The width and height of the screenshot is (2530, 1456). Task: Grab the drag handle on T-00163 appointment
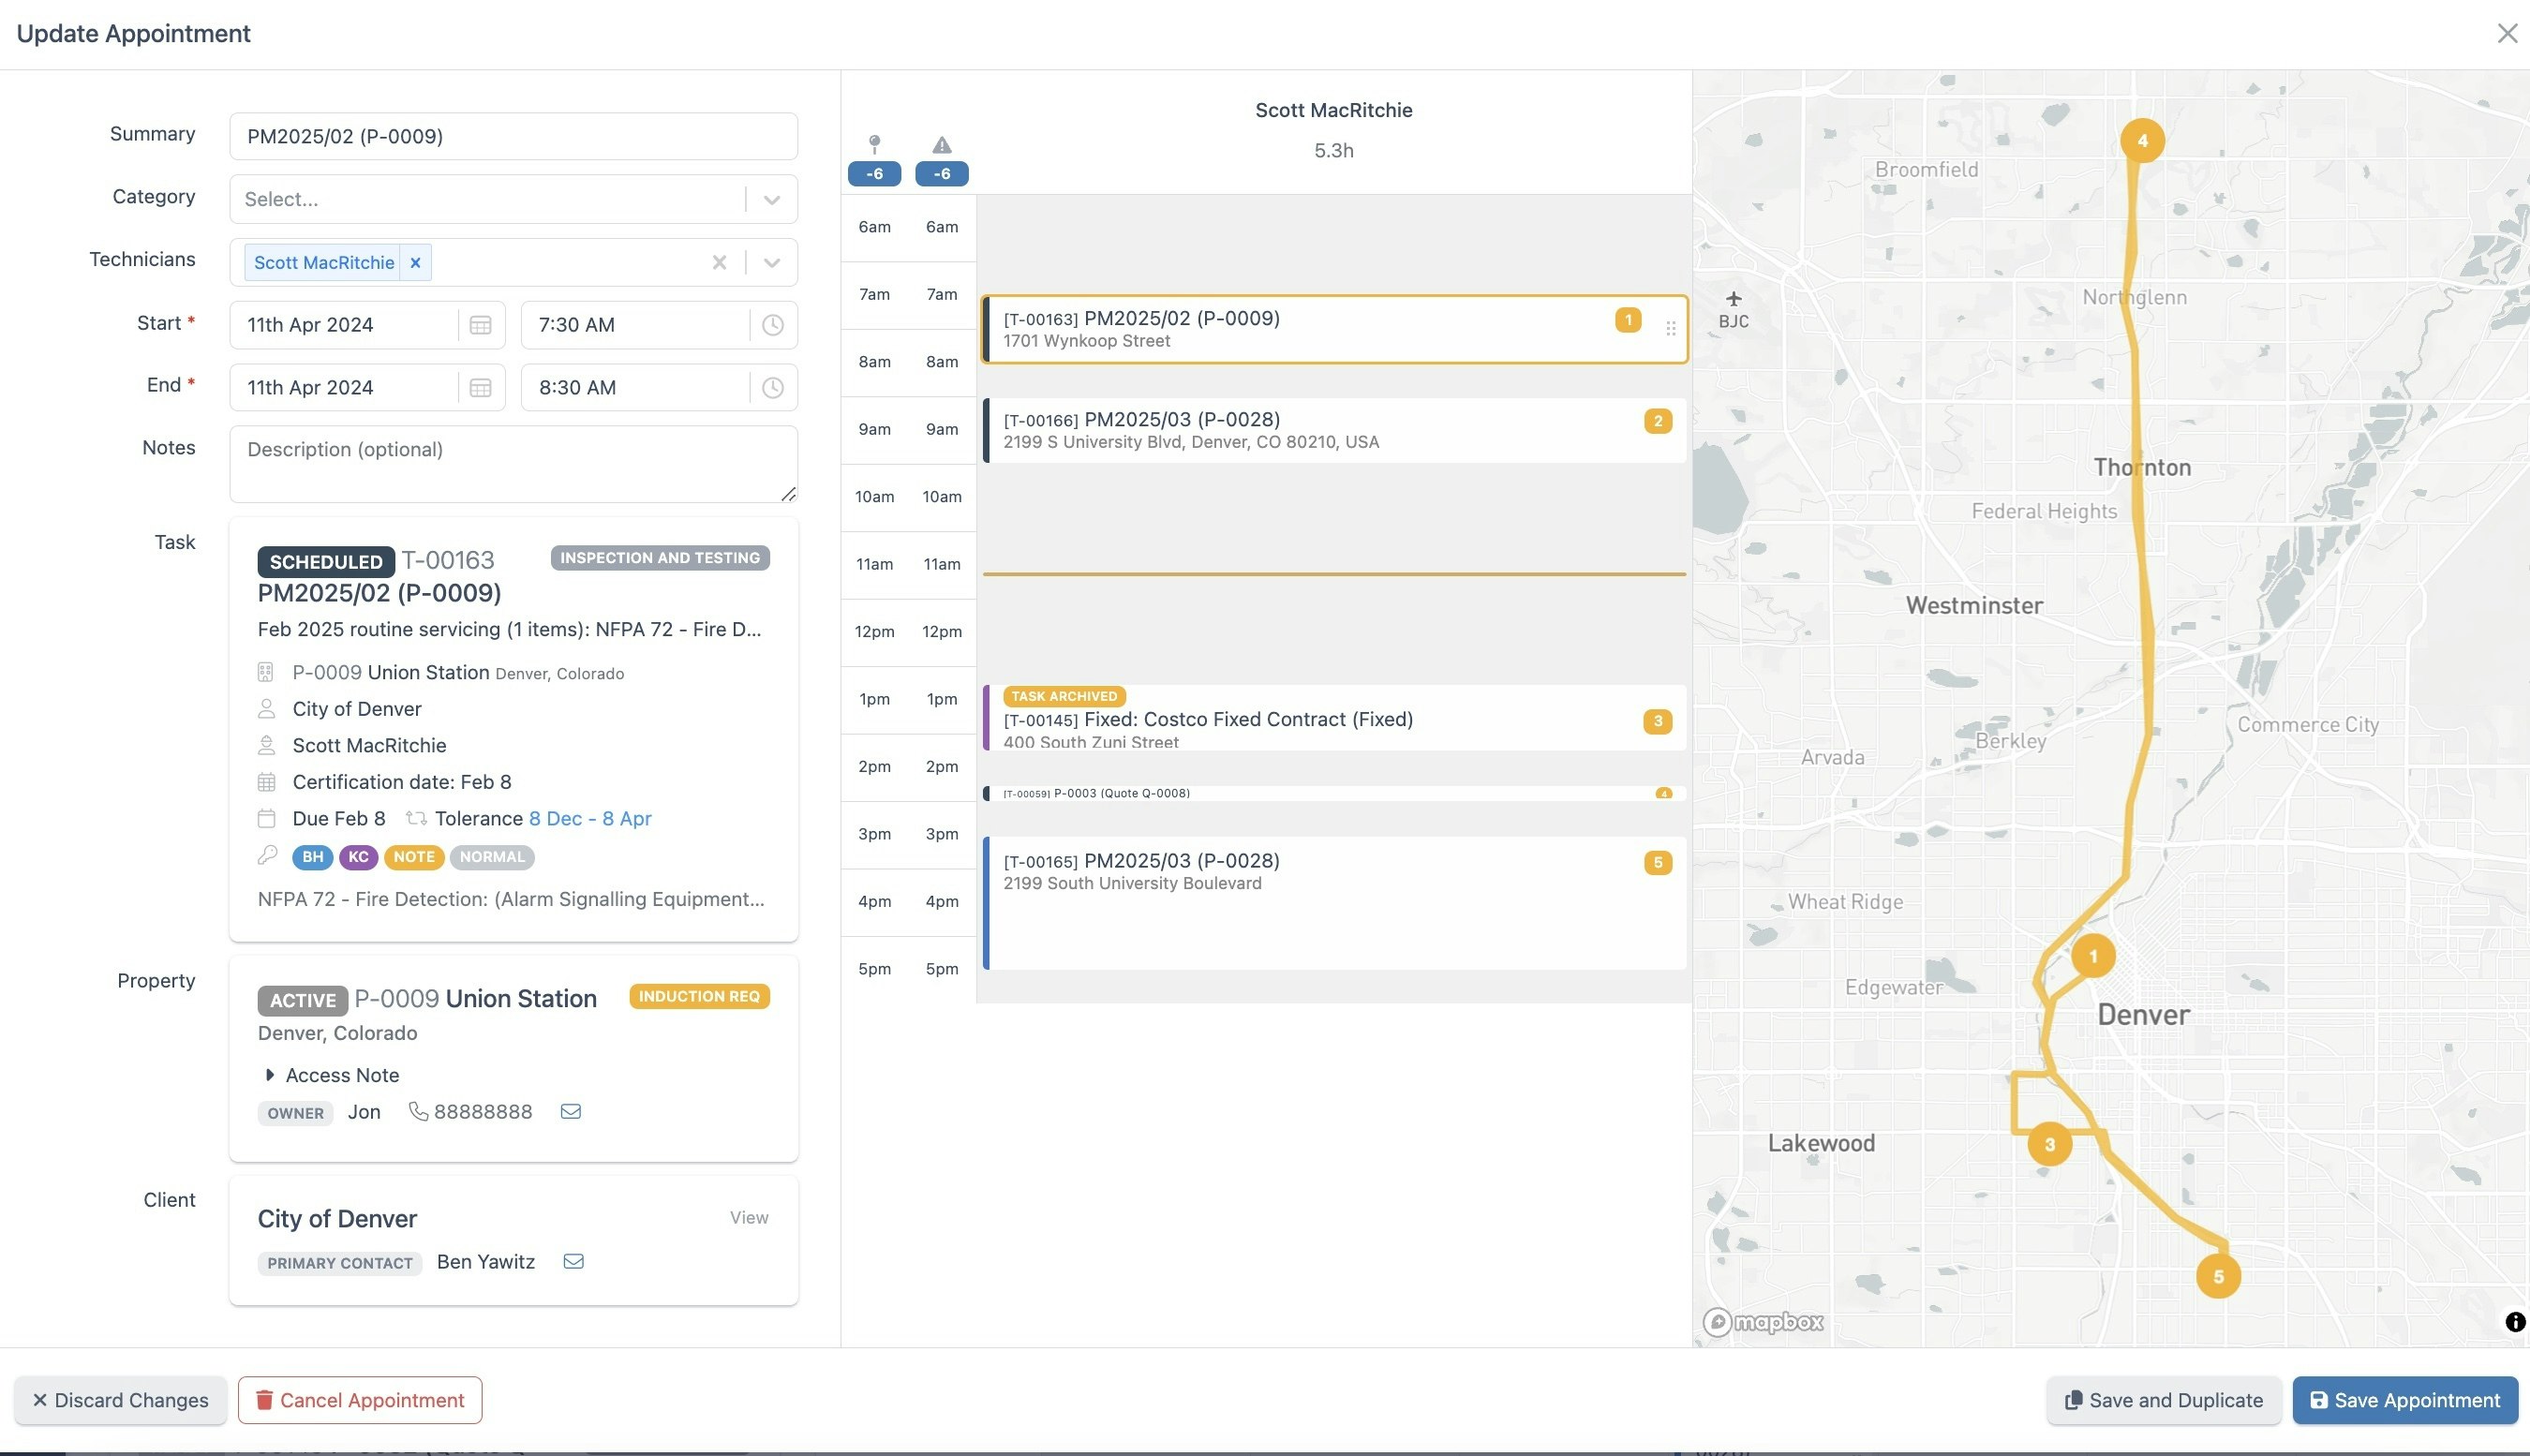(x=1670, y=328)
